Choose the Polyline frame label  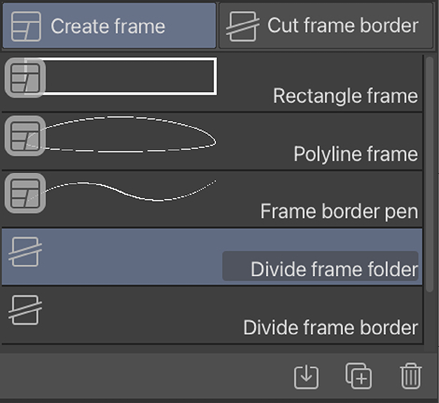point(356,154)
